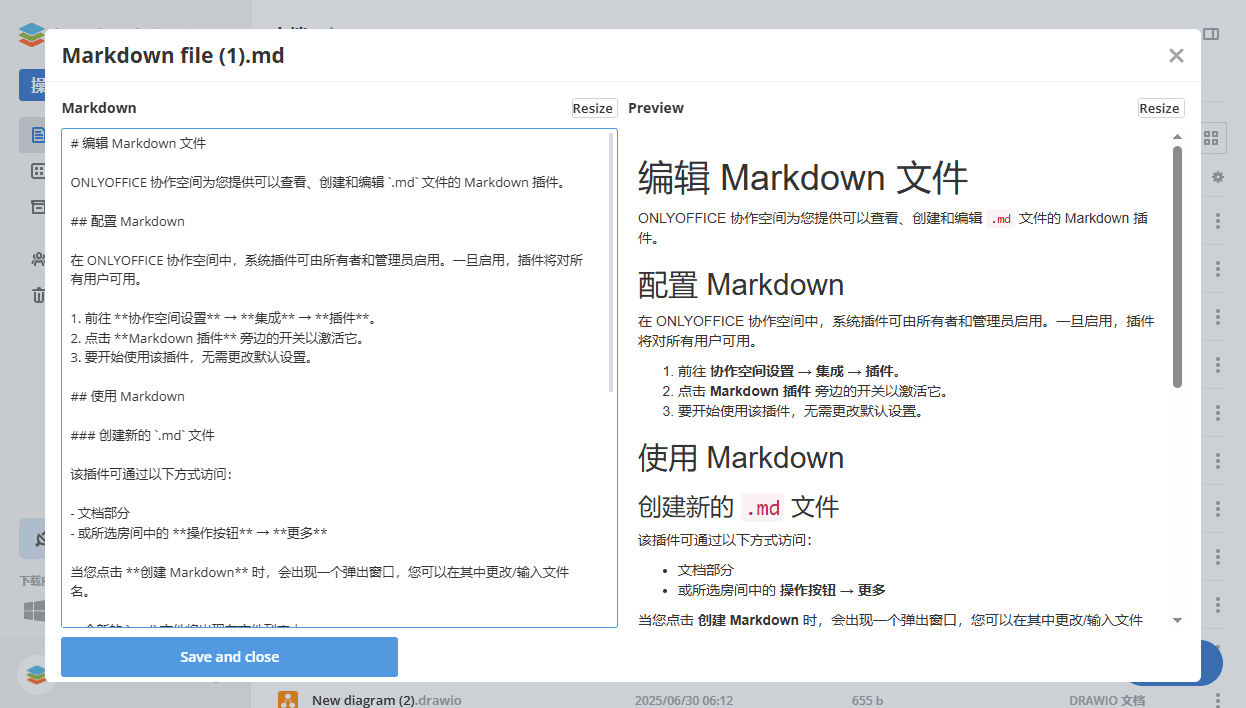Image resolution: width=1246 pixels, height=708 pixels.
Task: Click the ONLYOFFICE logo at top of sidebar
Action: click(32, 35)
